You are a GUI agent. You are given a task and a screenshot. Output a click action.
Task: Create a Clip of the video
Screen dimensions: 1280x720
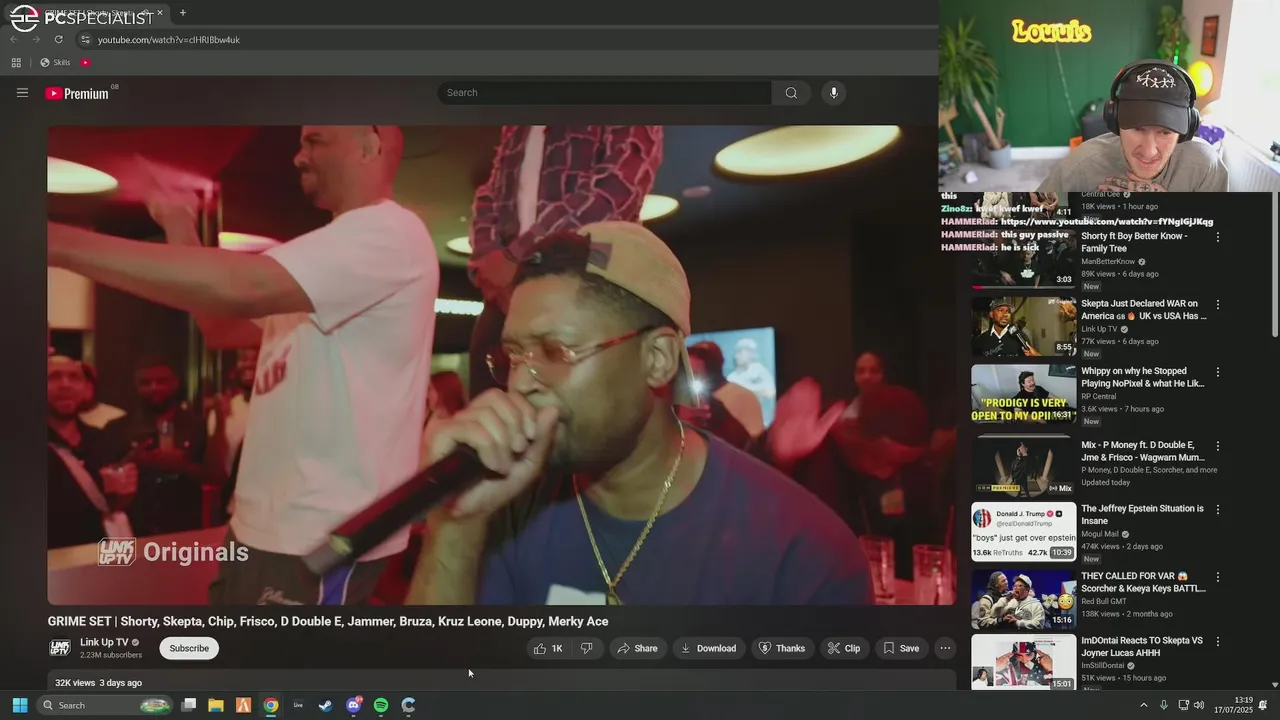843,648
